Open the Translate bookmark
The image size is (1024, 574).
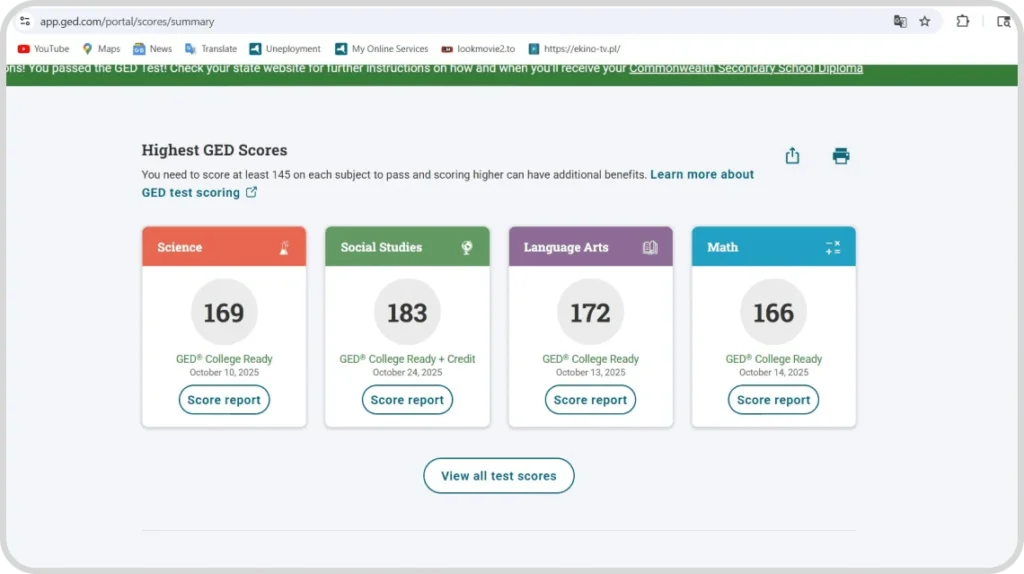click(210, 49)
